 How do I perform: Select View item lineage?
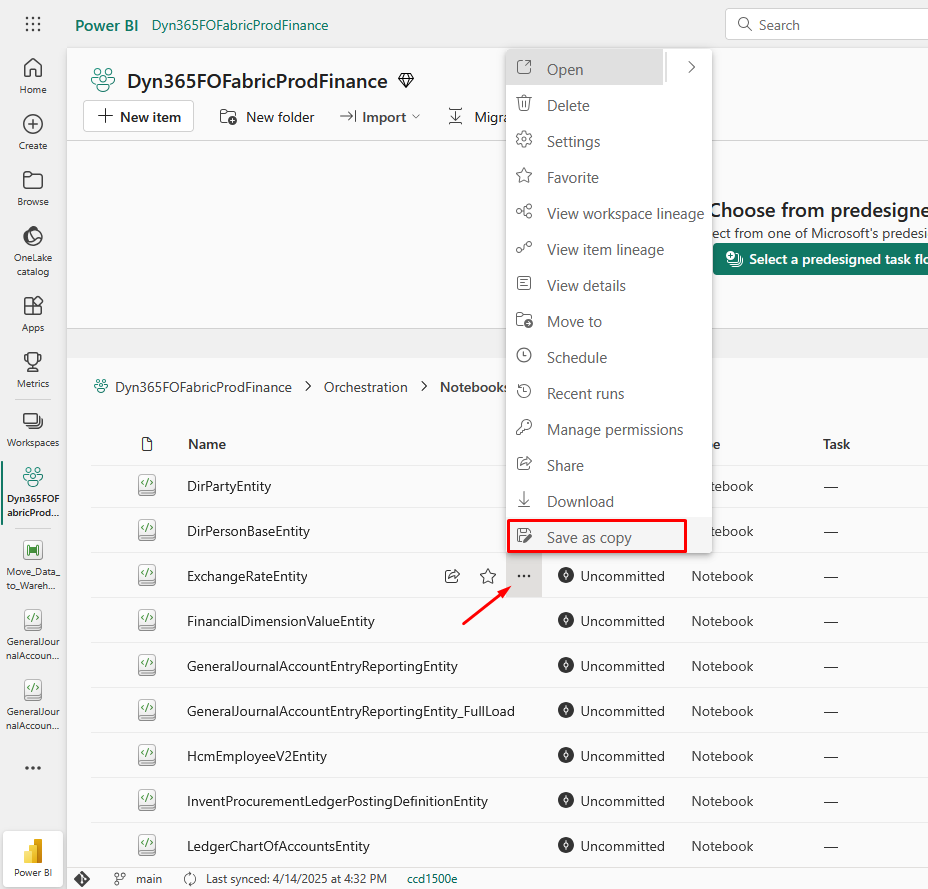(x=609, y=250)
